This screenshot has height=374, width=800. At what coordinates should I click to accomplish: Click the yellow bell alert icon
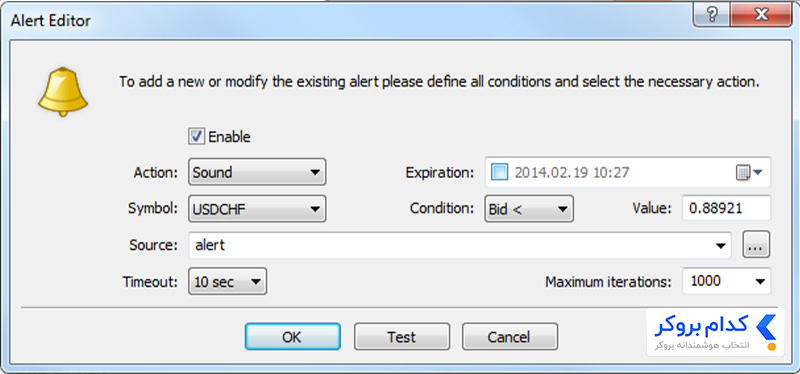63,92
